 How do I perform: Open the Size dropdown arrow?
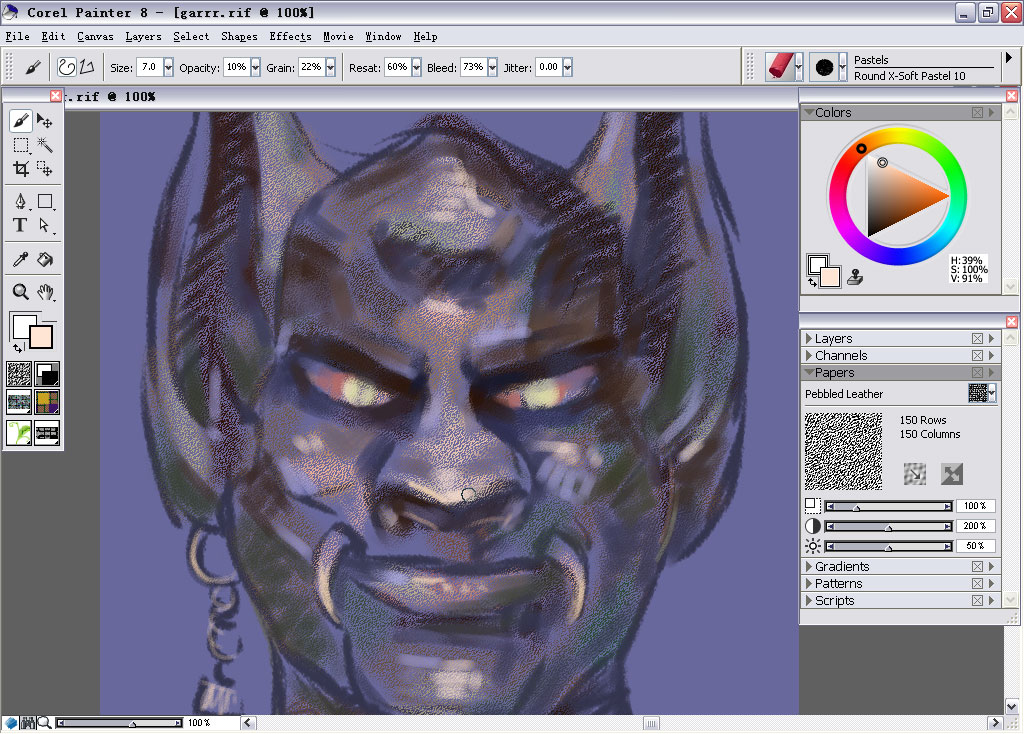click(x=168, y=67)
